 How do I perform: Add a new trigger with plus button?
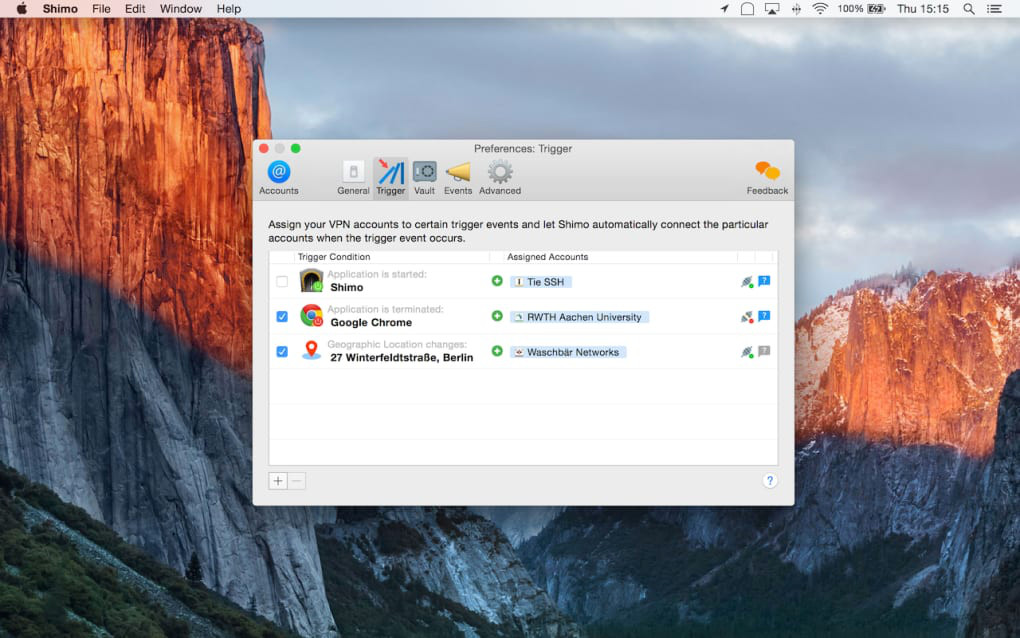coord(278,481)
